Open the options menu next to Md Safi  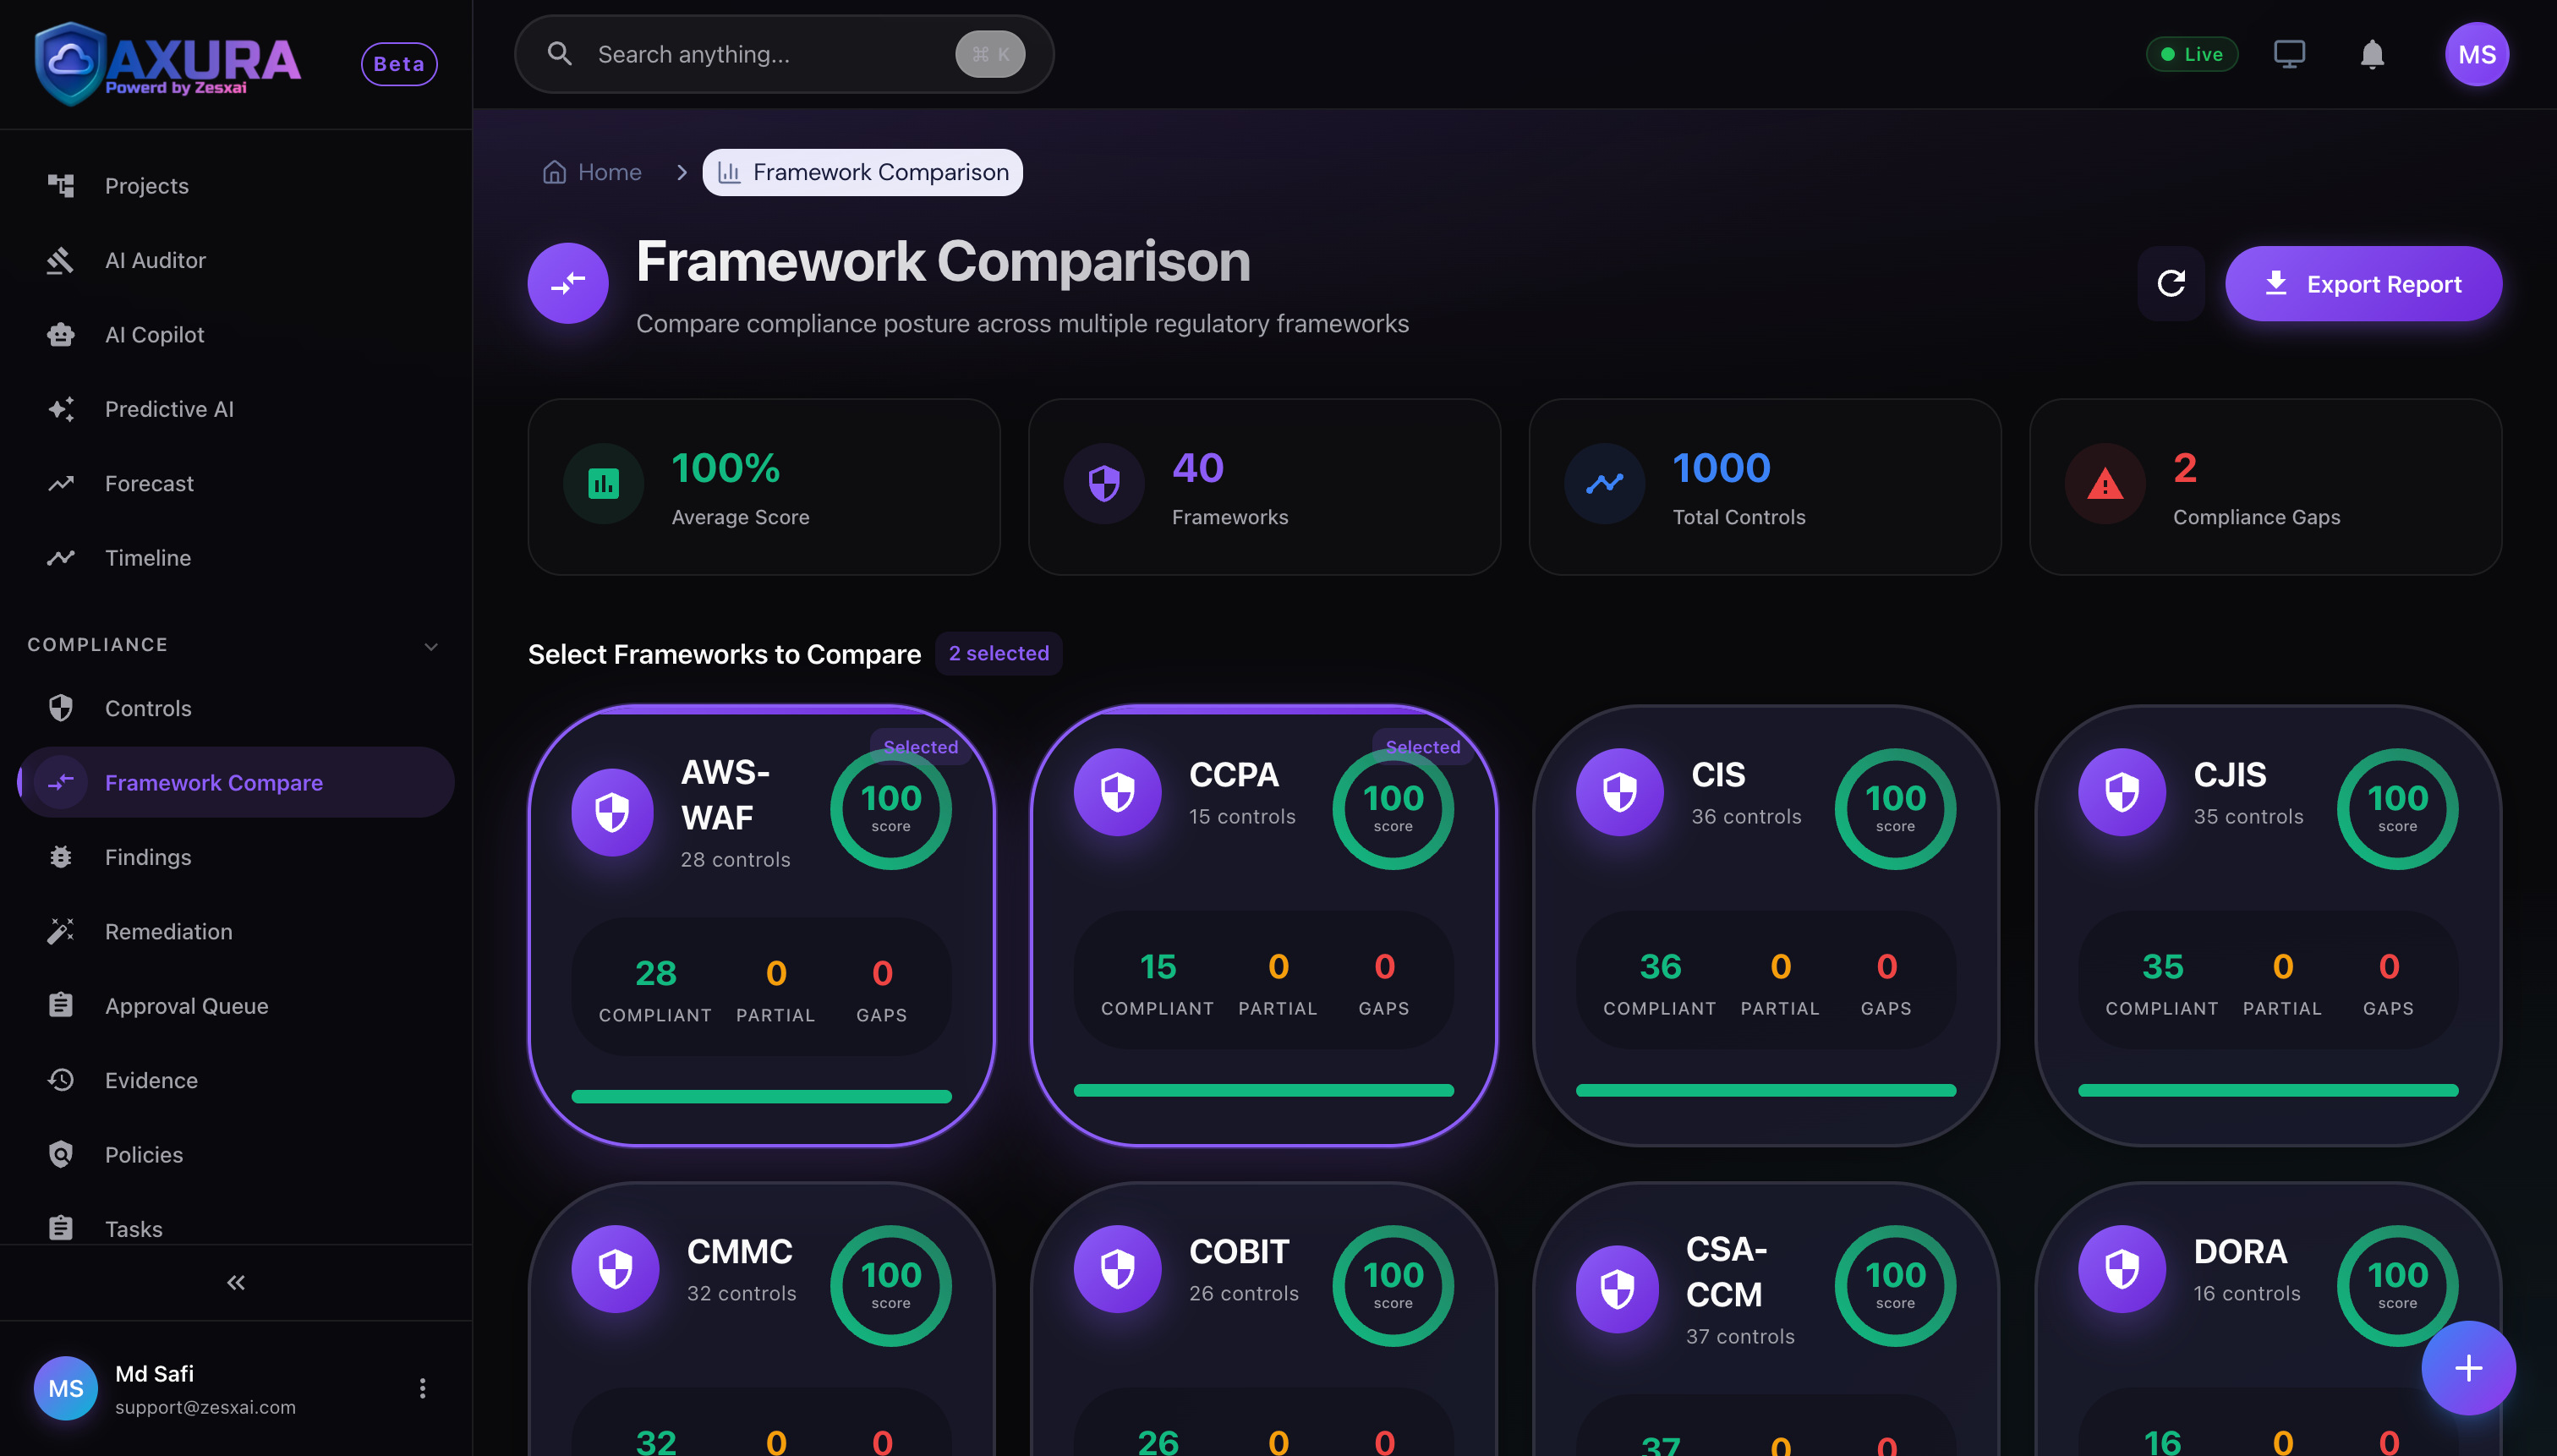[421, 1388]
